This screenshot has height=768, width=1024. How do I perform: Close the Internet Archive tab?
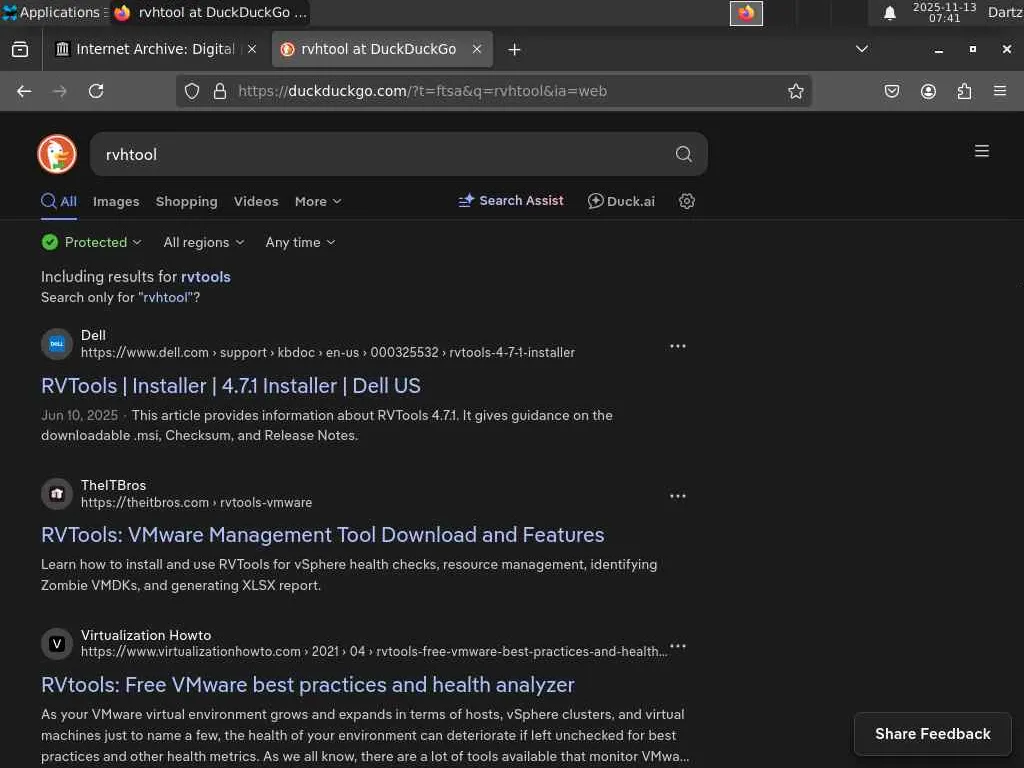tap(252, 49)
